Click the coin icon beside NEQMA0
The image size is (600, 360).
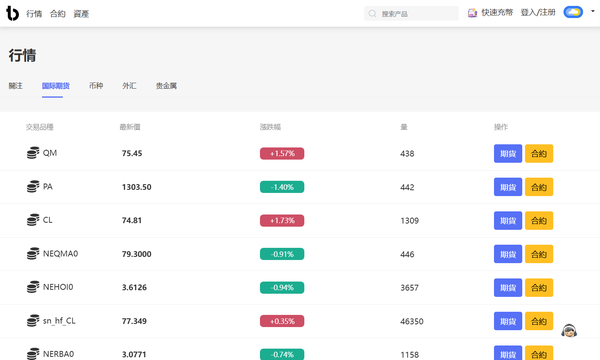(x=33, y=254)
